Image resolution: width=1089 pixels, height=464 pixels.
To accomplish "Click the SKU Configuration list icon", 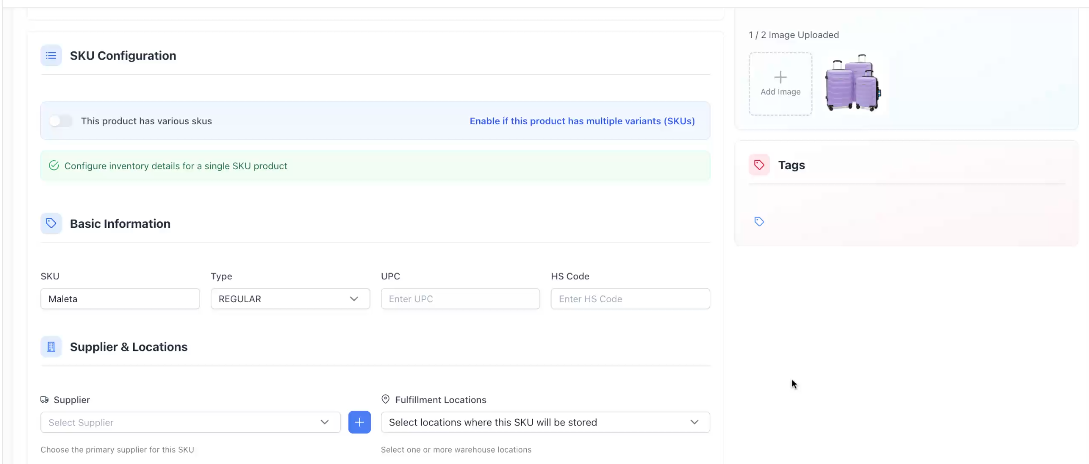I will click(x=51, y=56).
